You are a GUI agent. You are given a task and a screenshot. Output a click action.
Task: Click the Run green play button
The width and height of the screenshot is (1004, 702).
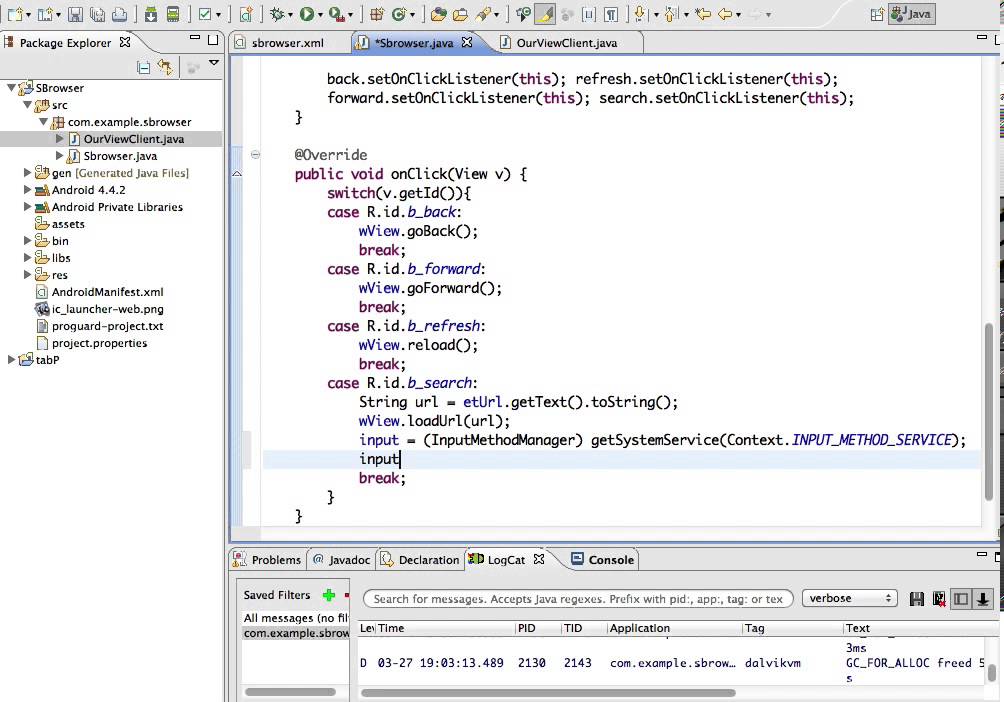click(x=307, y=14)
